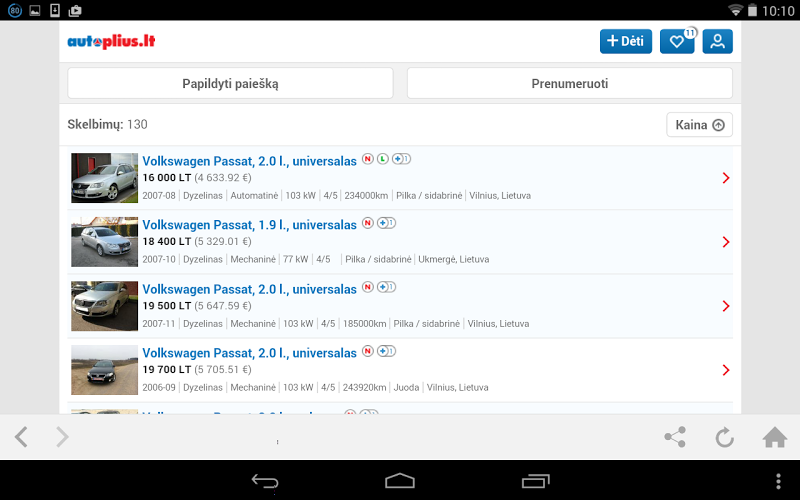
Task: Tap plus-1 badge on 16 000 LT listing
Action: coord(401,159)
